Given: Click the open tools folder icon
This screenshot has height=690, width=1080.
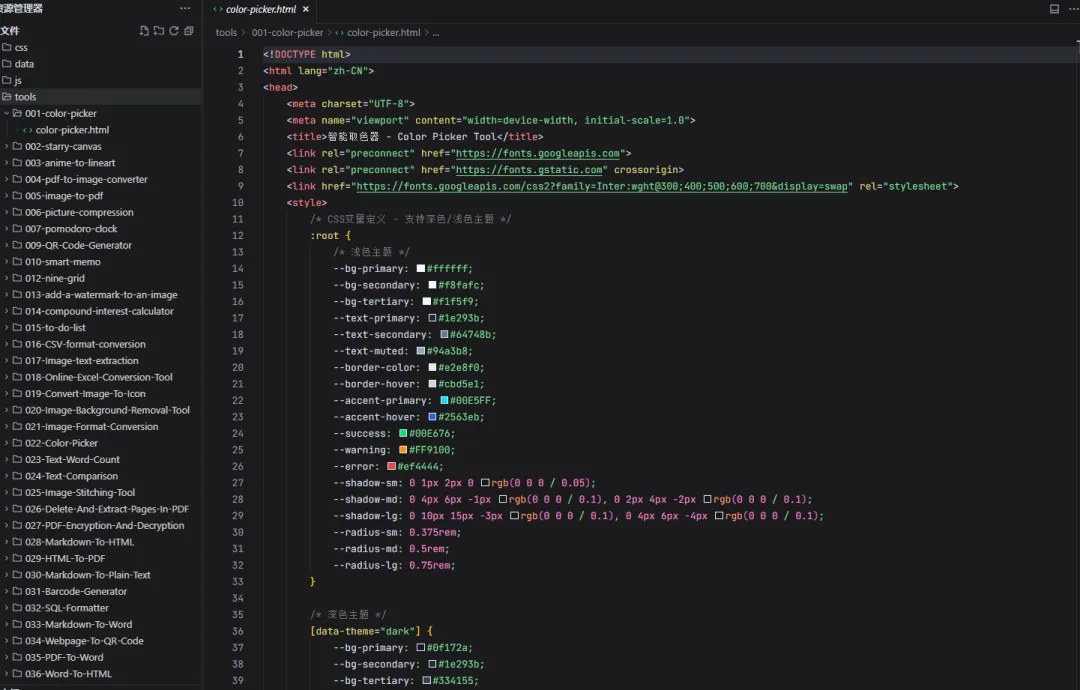Looking at the screenshot, I should click(7, 96).
